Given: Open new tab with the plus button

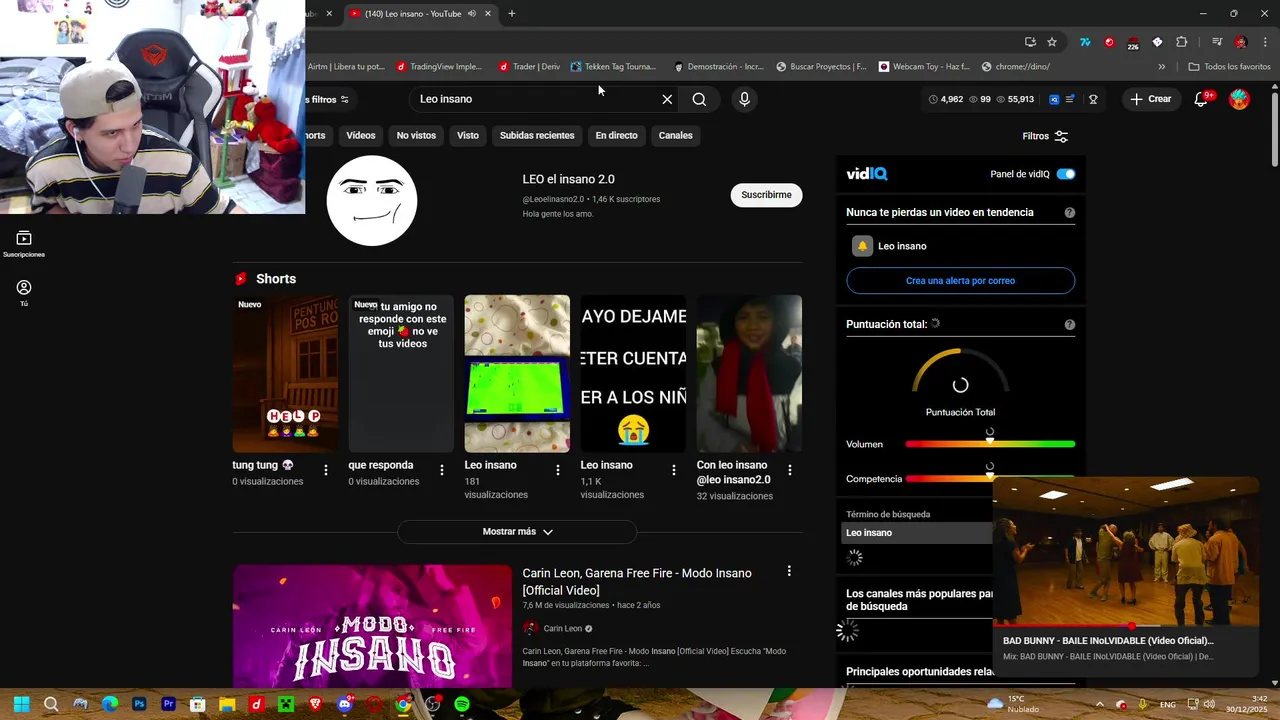Looking at the screenshot, I should pos(511,14).
